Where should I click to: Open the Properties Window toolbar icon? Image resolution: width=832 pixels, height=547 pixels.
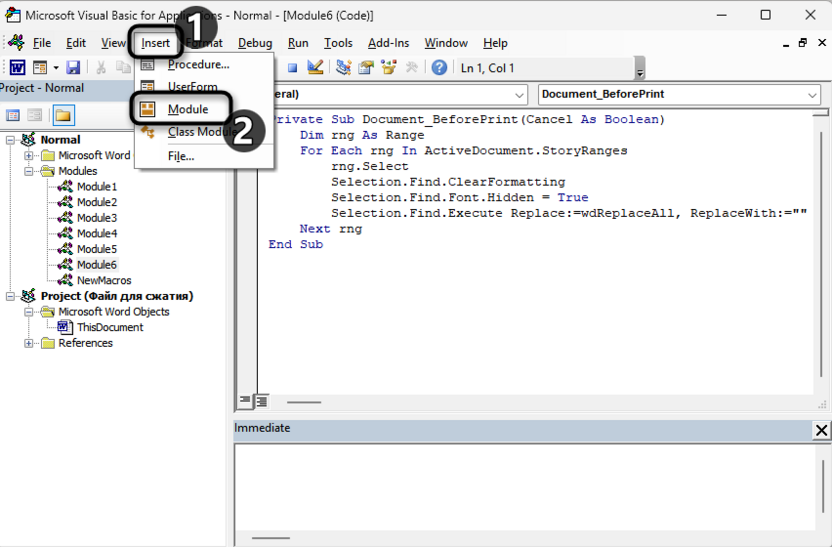[366, 68]
